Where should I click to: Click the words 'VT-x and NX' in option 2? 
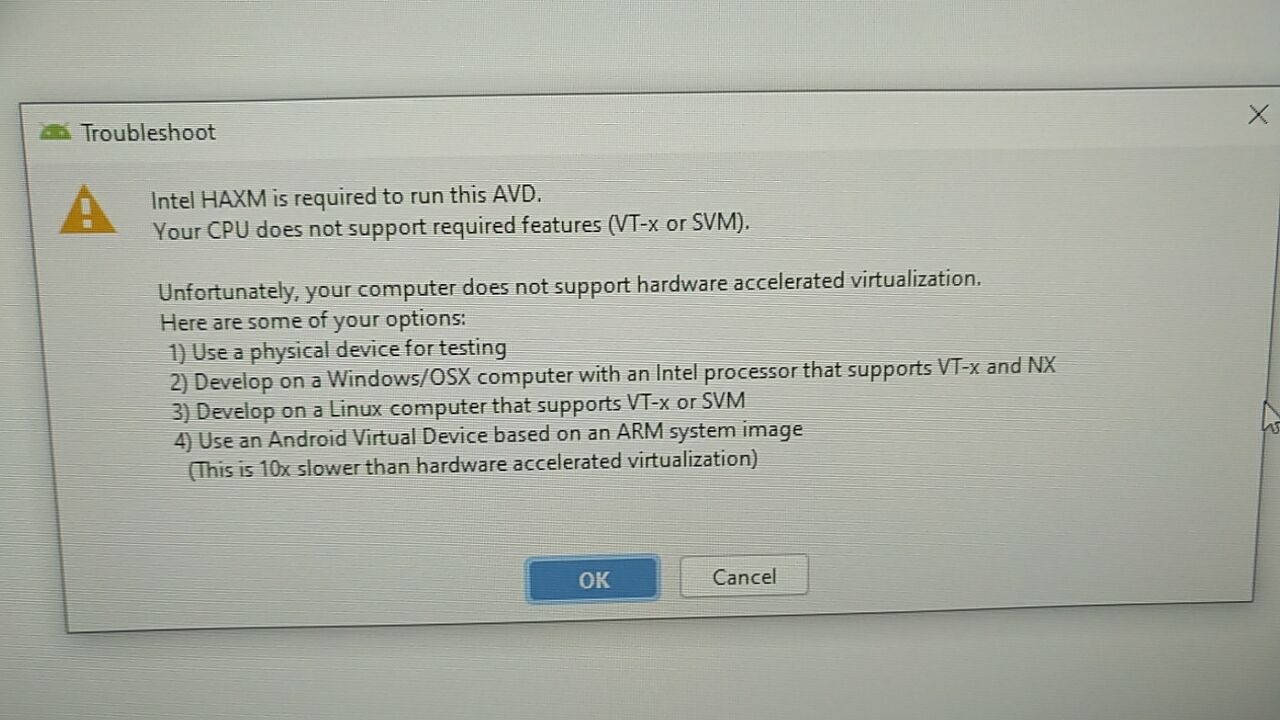pos(996,367)
